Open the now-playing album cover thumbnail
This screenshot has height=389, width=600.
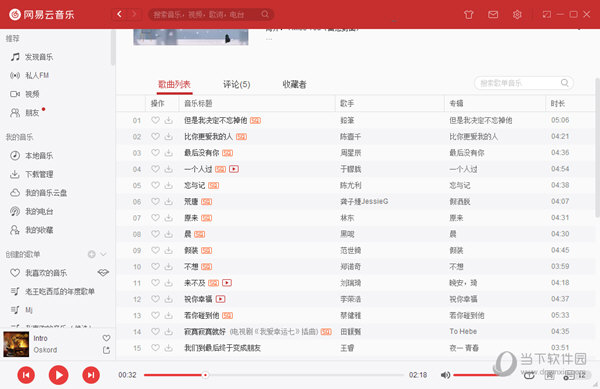pyautogui.click(x=16, y=344)
